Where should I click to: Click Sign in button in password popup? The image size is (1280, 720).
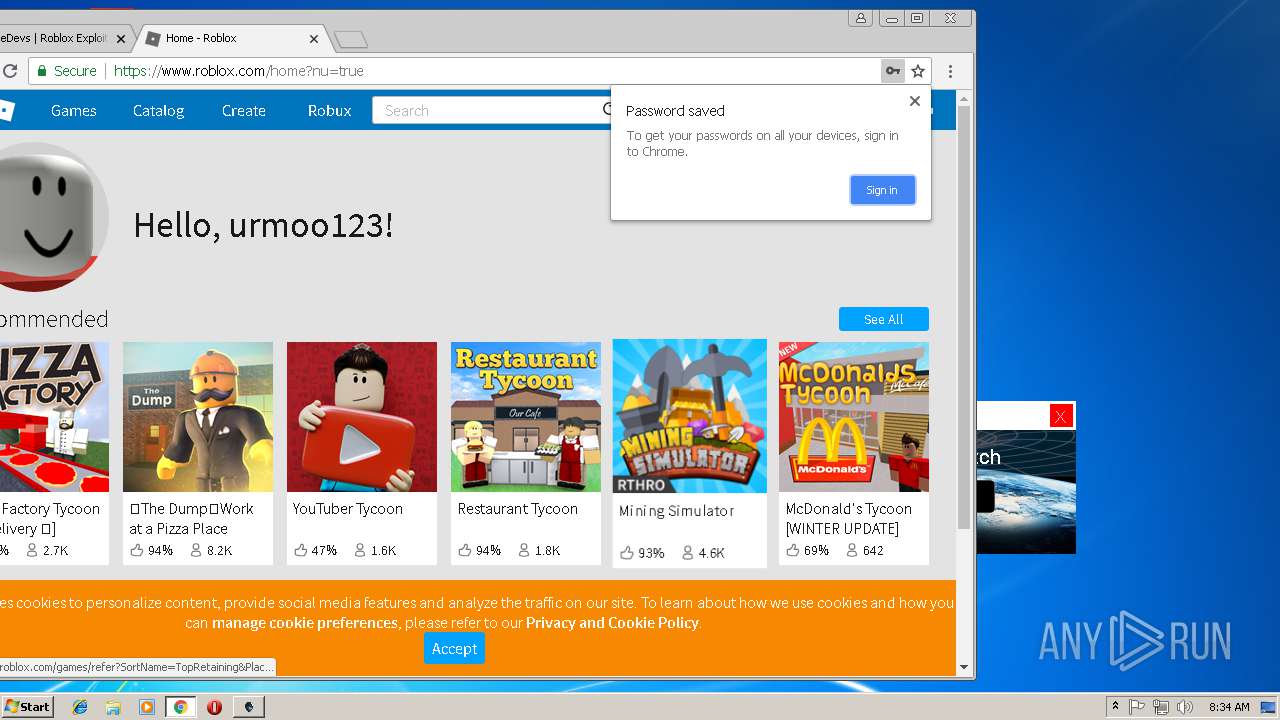click(882, 190)
